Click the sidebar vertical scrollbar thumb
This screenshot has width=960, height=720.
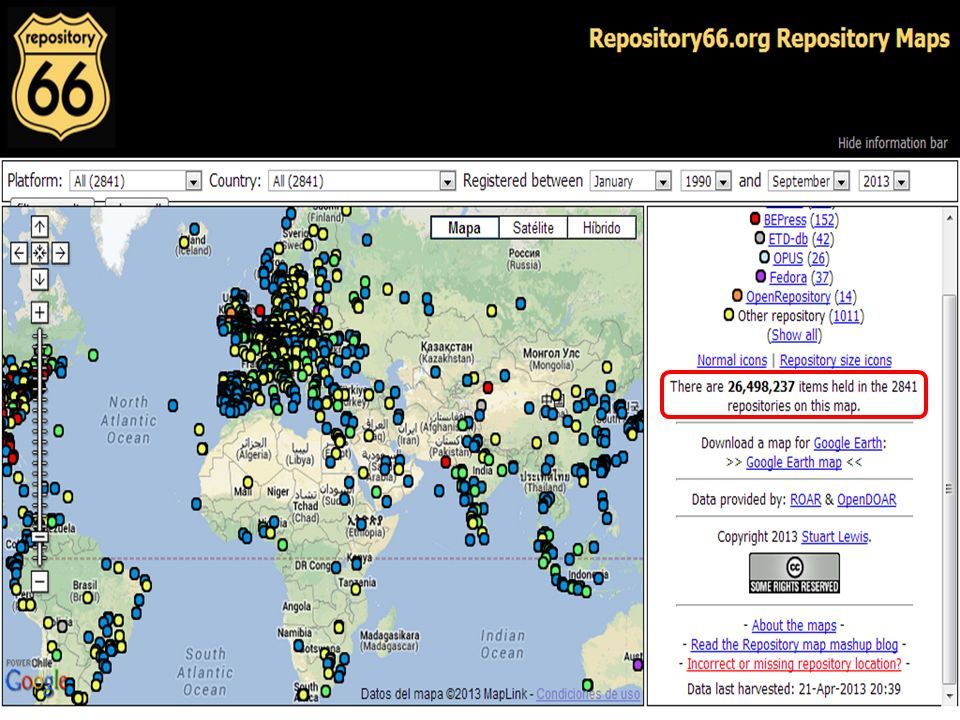(x=950, y=489)
